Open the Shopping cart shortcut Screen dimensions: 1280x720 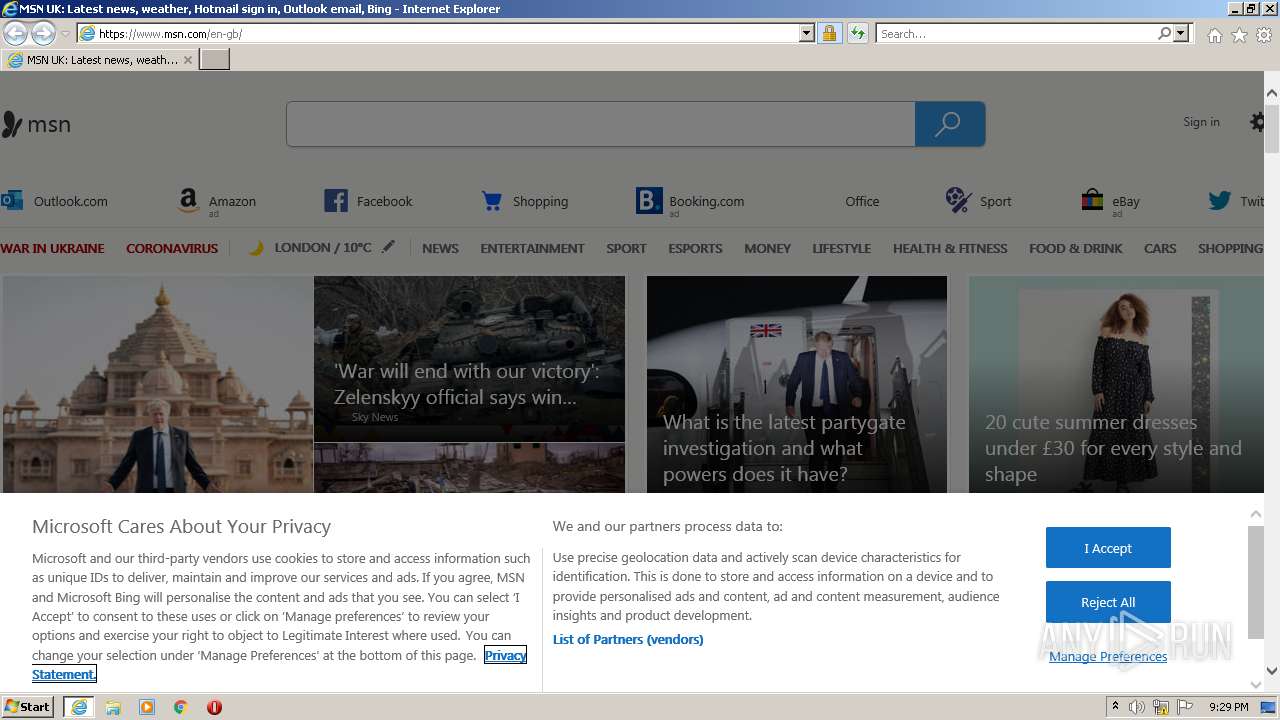tap(524, 201)
